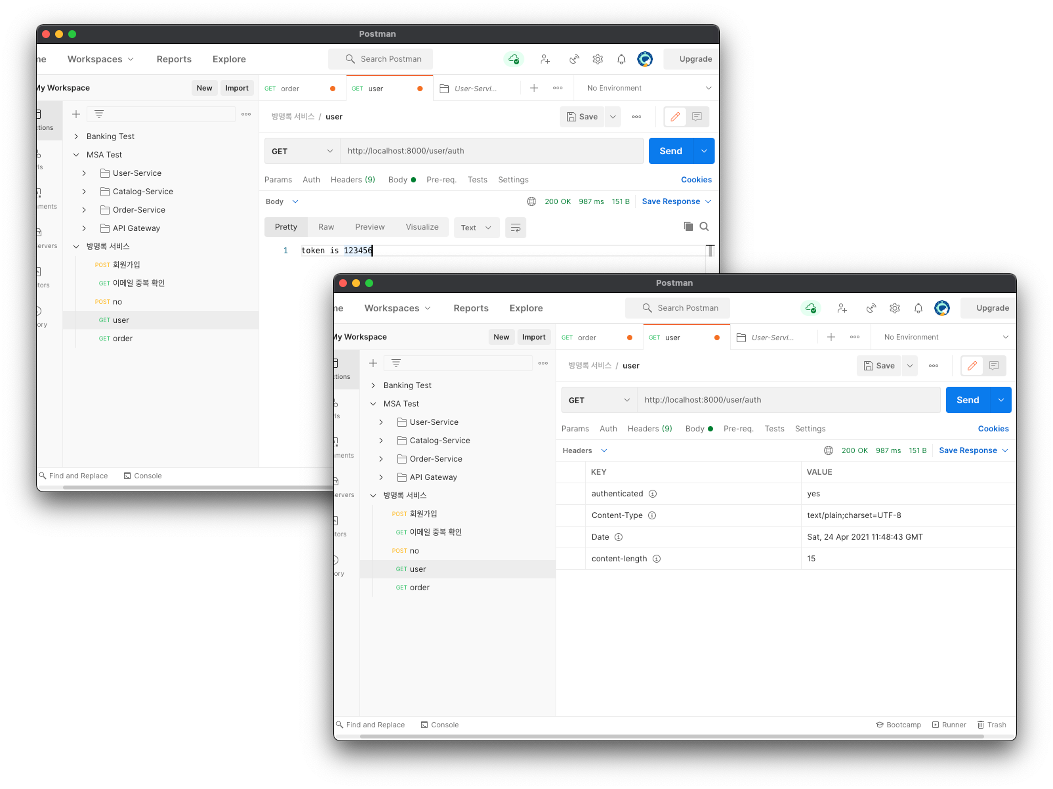The height and width of the screenshot is (789, 1053).
Task: Click Send button in back window
Action: point(672,151)
